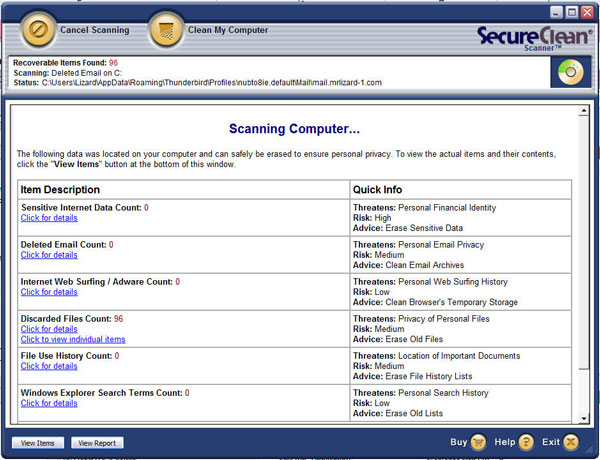Open details for Deleted Email Count
The image size is (600, 460).
click(49, 255)
